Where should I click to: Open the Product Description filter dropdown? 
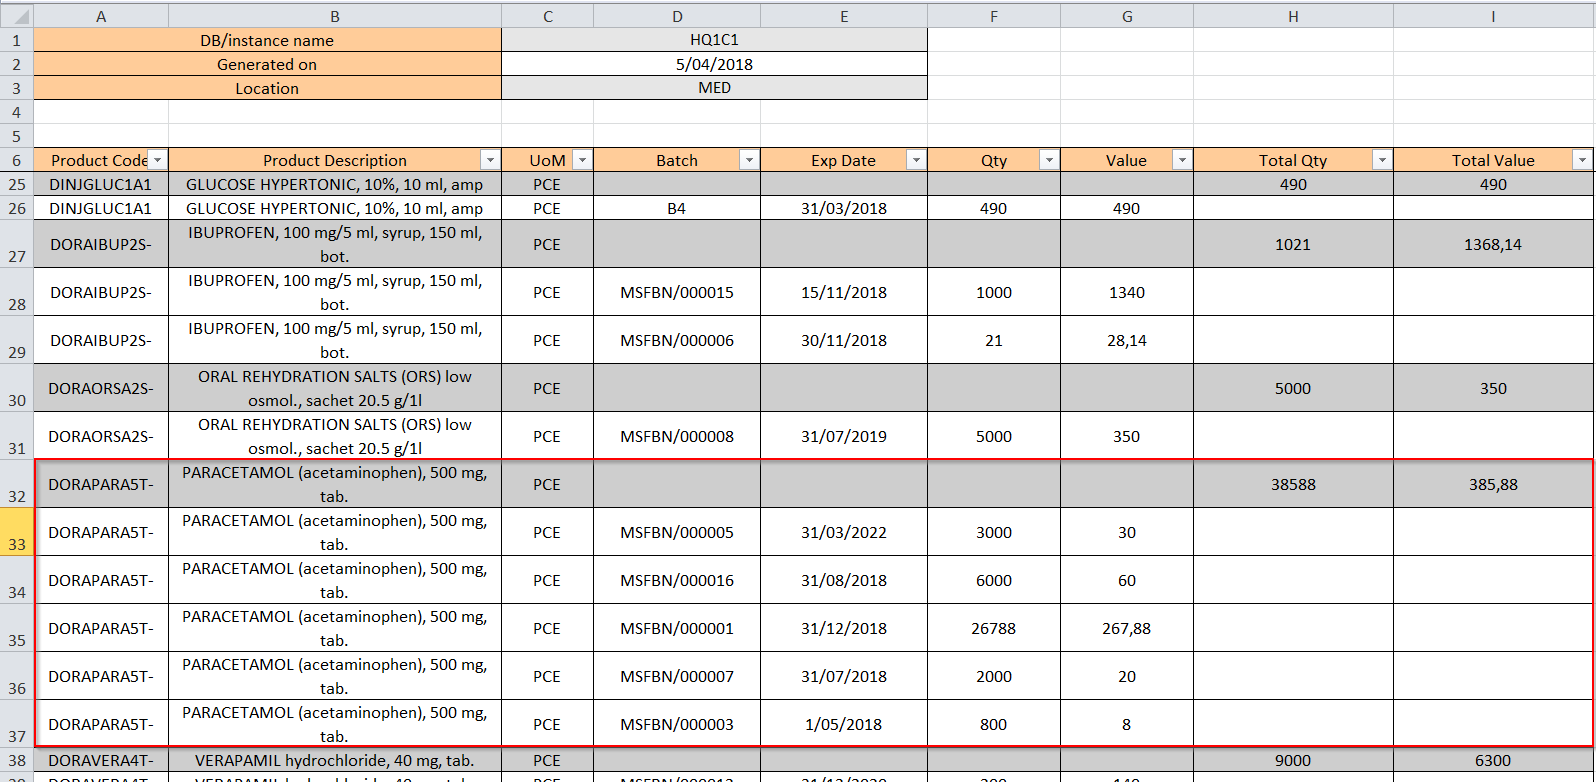[x=490, y=160]
